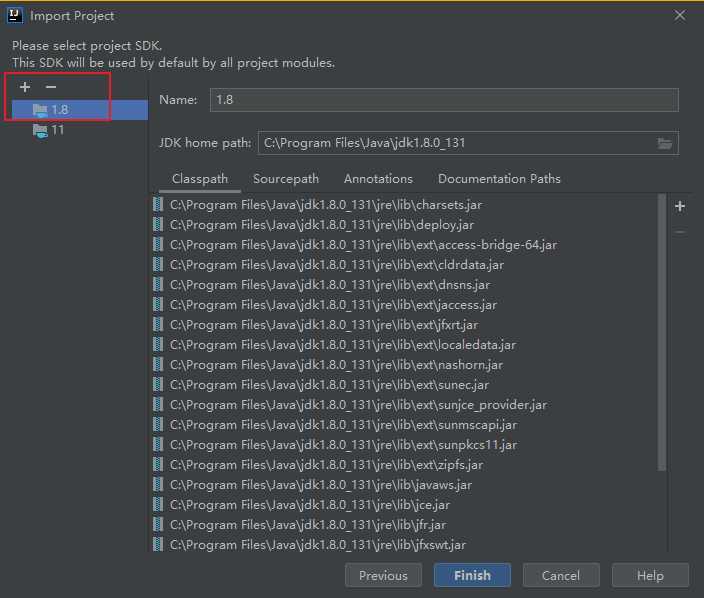Image resolution: width=704 pixels, height=598 pixels.
Task: Open the Documentation Paths tab
Action: [x=499, y=179]
